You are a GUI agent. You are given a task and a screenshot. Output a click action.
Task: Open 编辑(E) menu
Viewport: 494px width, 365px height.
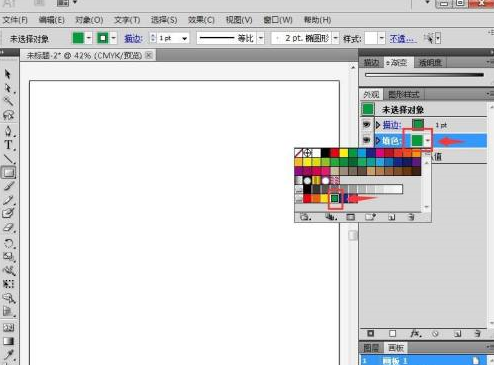coord(51,20)
